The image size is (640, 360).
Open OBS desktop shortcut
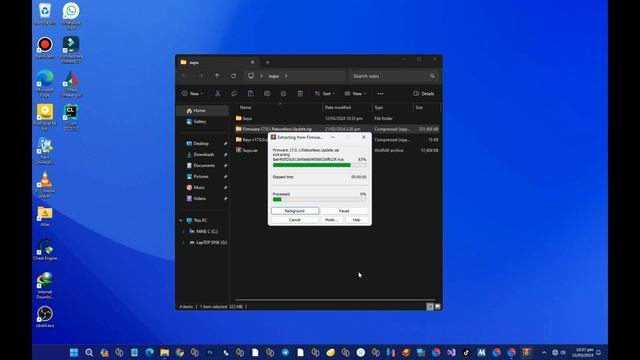[x=45, y=317]
